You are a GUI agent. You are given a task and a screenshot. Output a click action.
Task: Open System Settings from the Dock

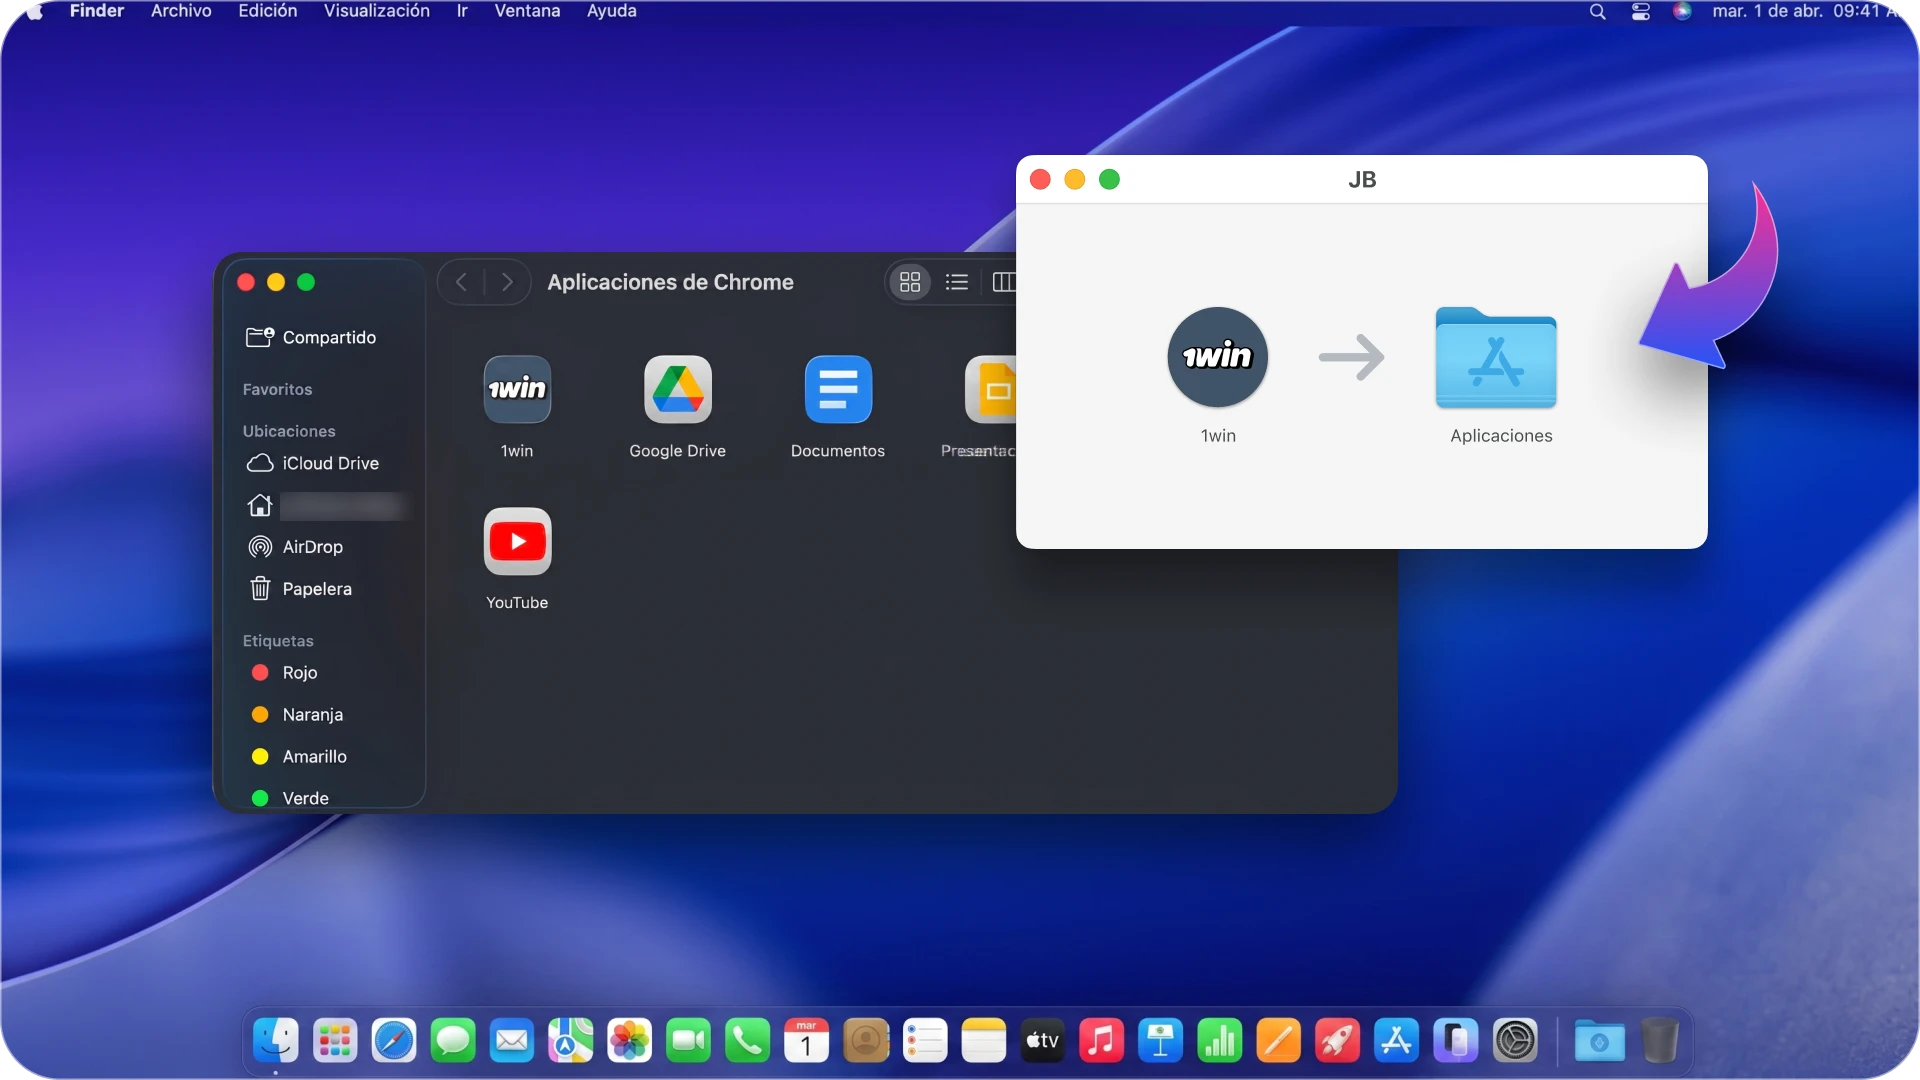tap(1514, 1041)
